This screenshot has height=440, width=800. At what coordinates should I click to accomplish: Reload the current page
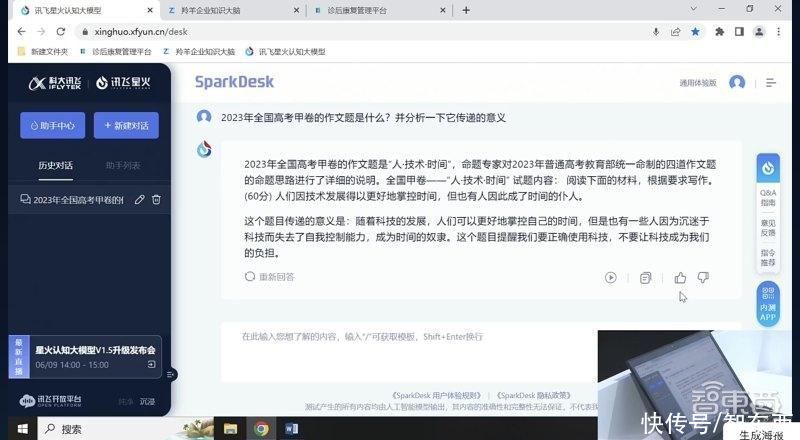(61, 32)
